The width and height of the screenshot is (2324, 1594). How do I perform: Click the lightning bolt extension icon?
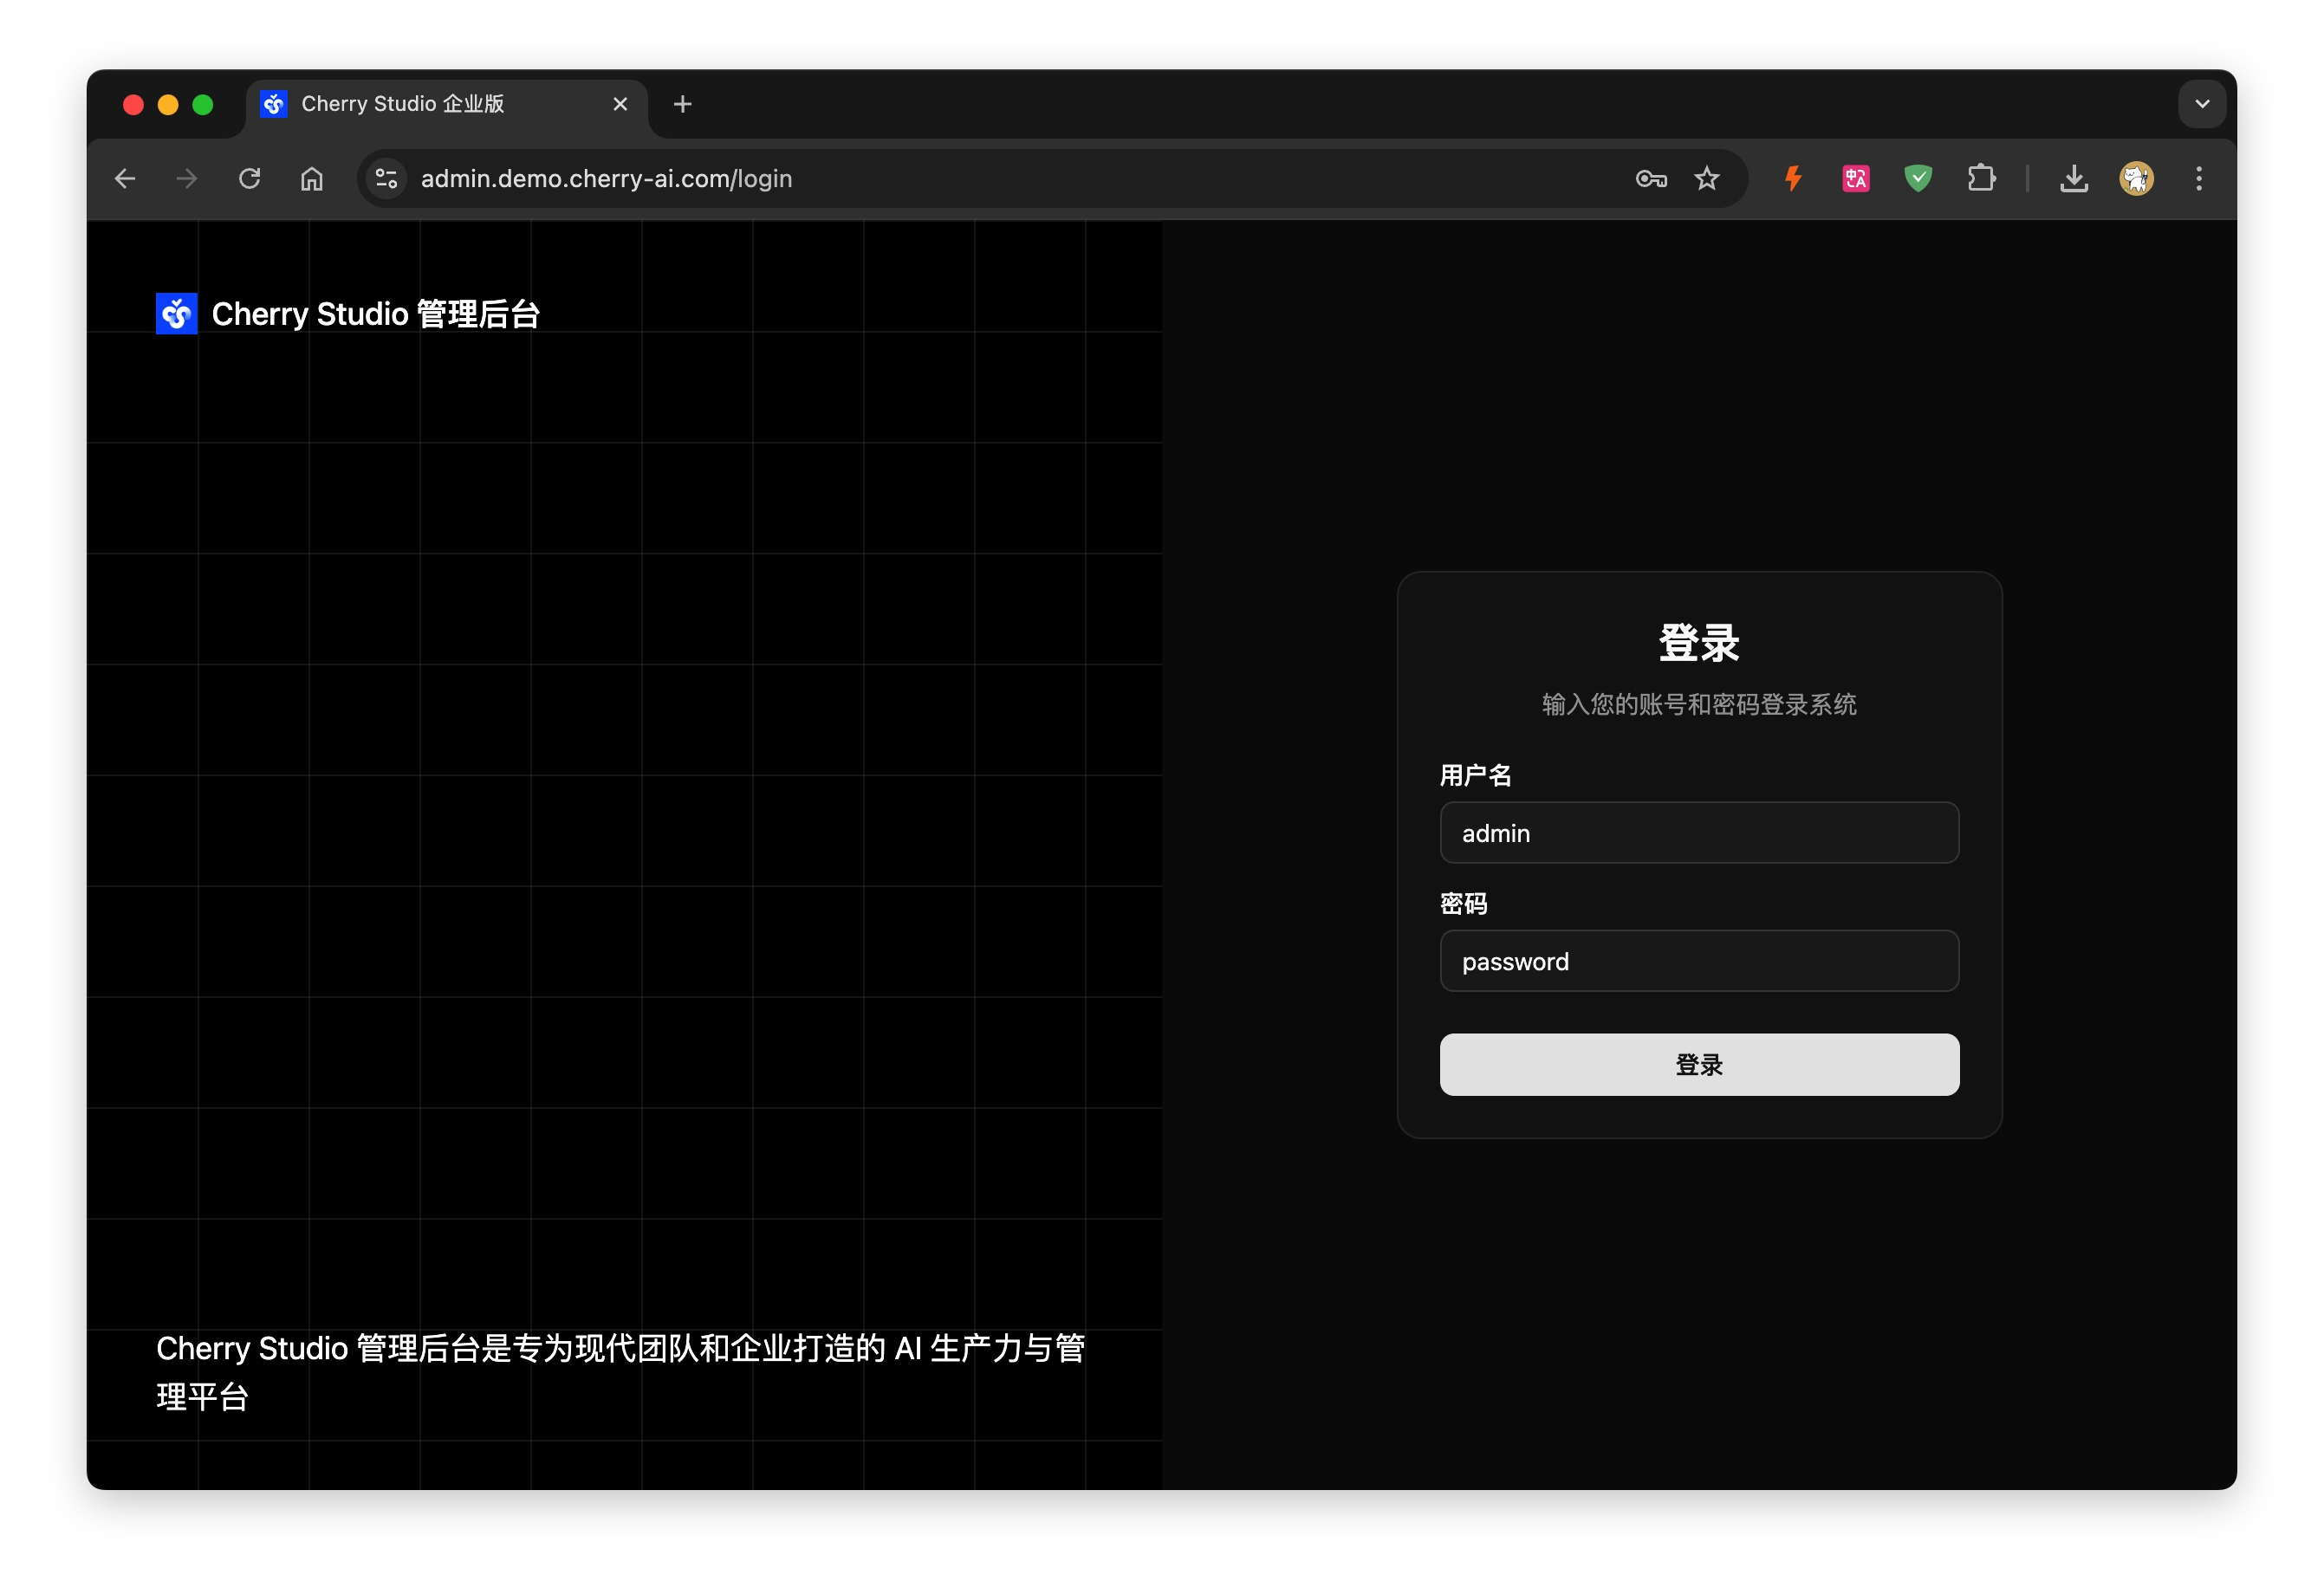[1792, 178]
